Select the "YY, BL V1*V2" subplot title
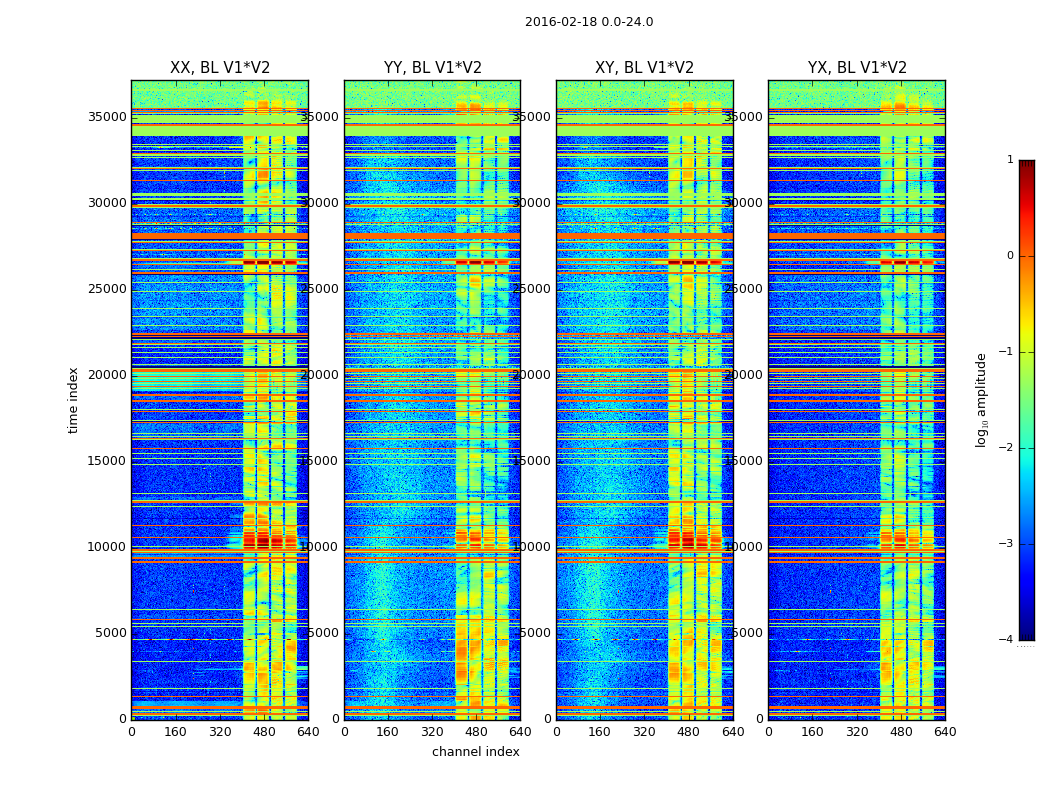The image size is (1050, 800). [x=432, y=68]
